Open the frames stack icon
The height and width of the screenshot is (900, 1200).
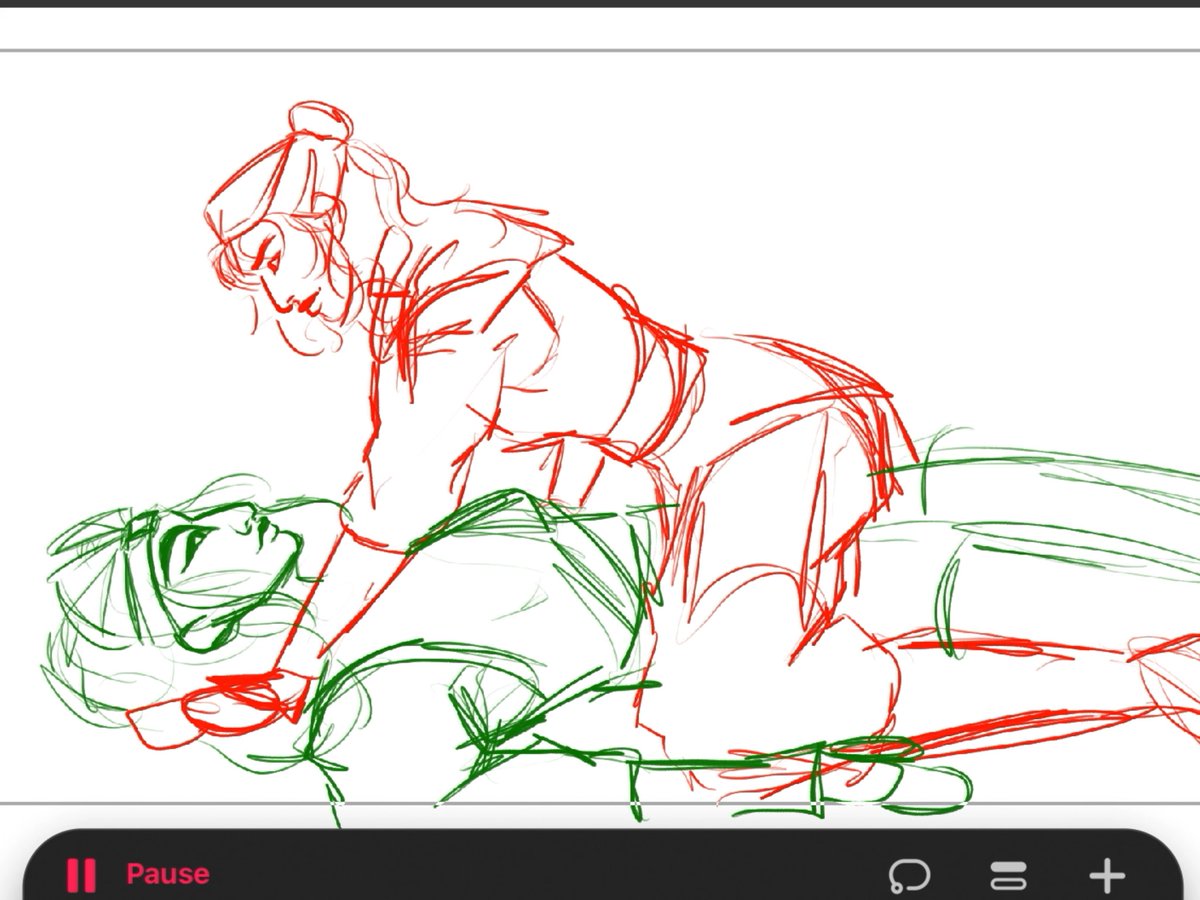pyautogui.click(x=1008, y=876)
